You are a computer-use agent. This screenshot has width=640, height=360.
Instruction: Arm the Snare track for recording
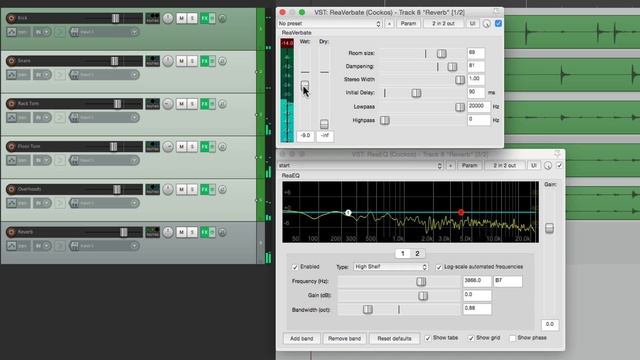point(11,61)
